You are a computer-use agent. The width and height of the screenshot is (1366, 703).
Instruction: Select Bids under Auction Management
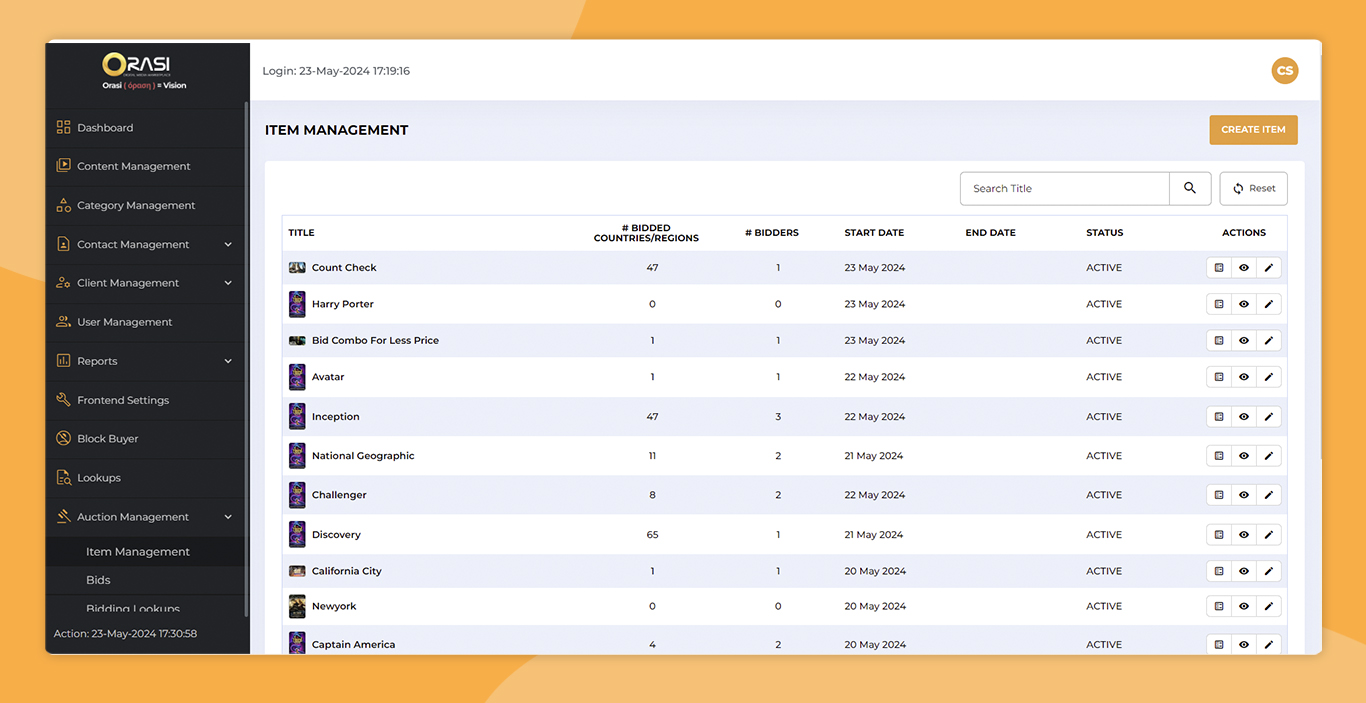[98, 580]
